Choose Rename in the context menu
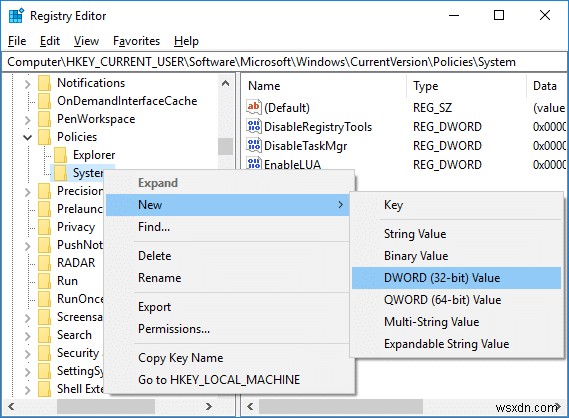Image resolution: width=569 pixels, height=418 pixels. point(227,278)
